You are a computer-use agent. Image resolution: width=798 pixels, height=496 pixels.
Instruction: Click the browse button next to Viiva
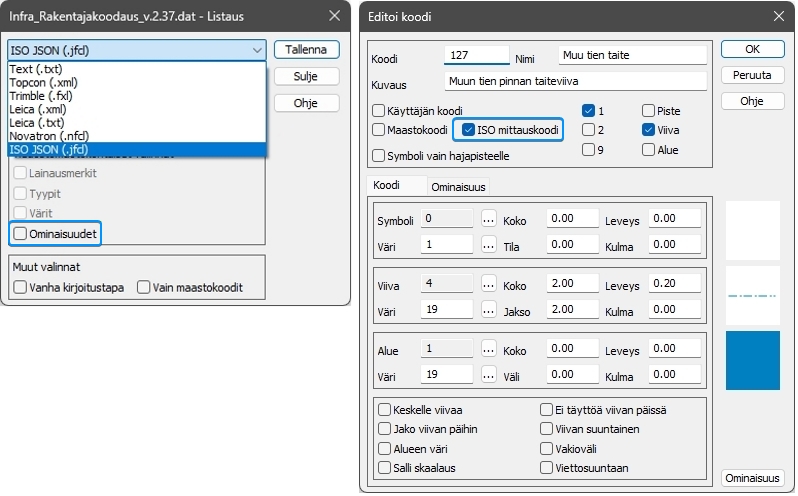click(x=489, y=284)
